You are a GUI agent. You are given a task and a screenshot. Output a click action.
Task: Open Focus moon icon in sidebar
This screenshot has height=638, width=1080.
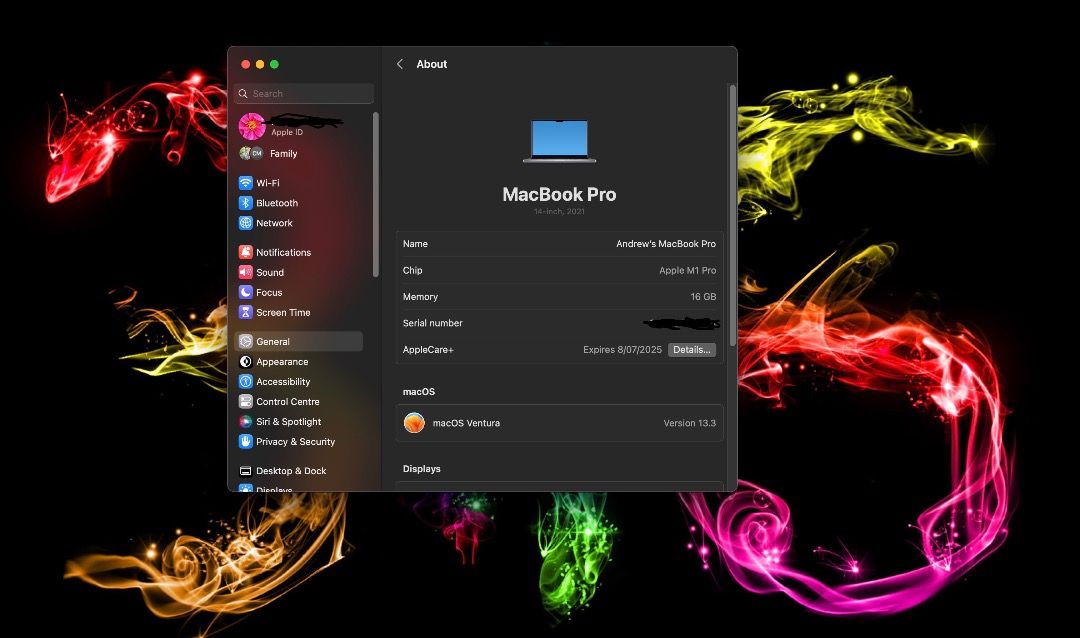(246, 292)
